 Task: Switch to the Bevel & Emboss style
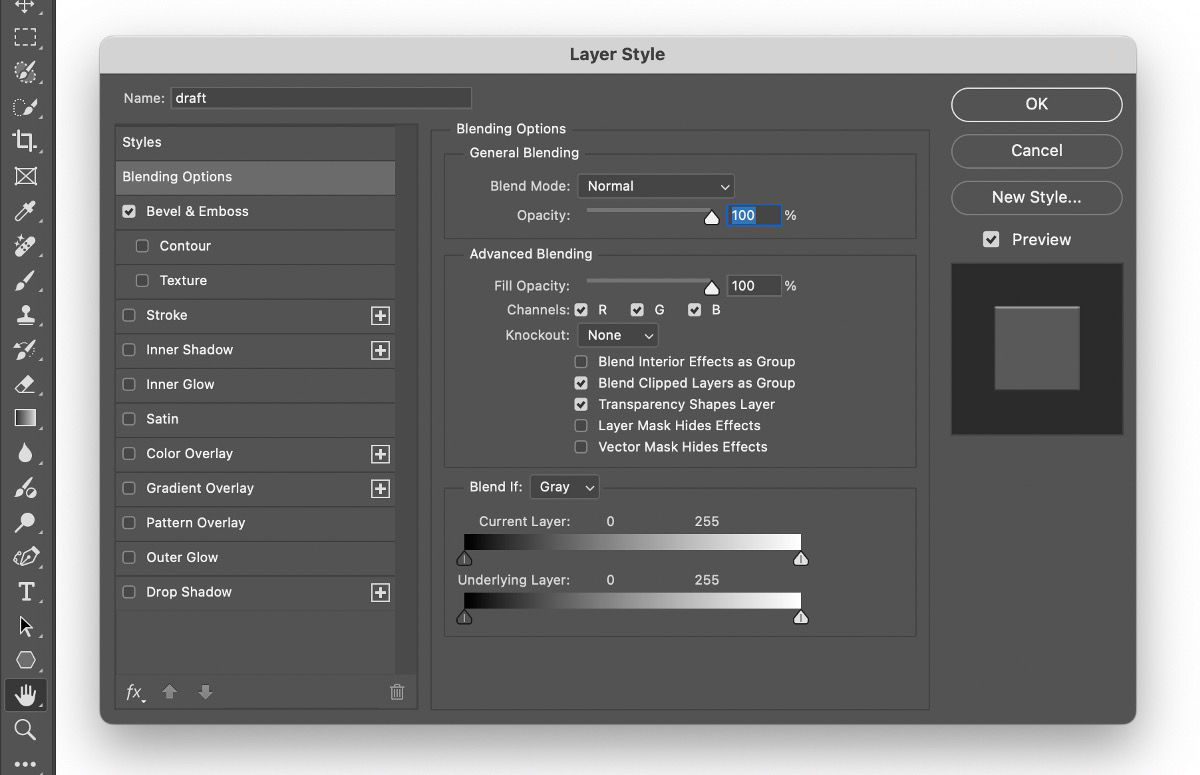[x=196, y=211]
